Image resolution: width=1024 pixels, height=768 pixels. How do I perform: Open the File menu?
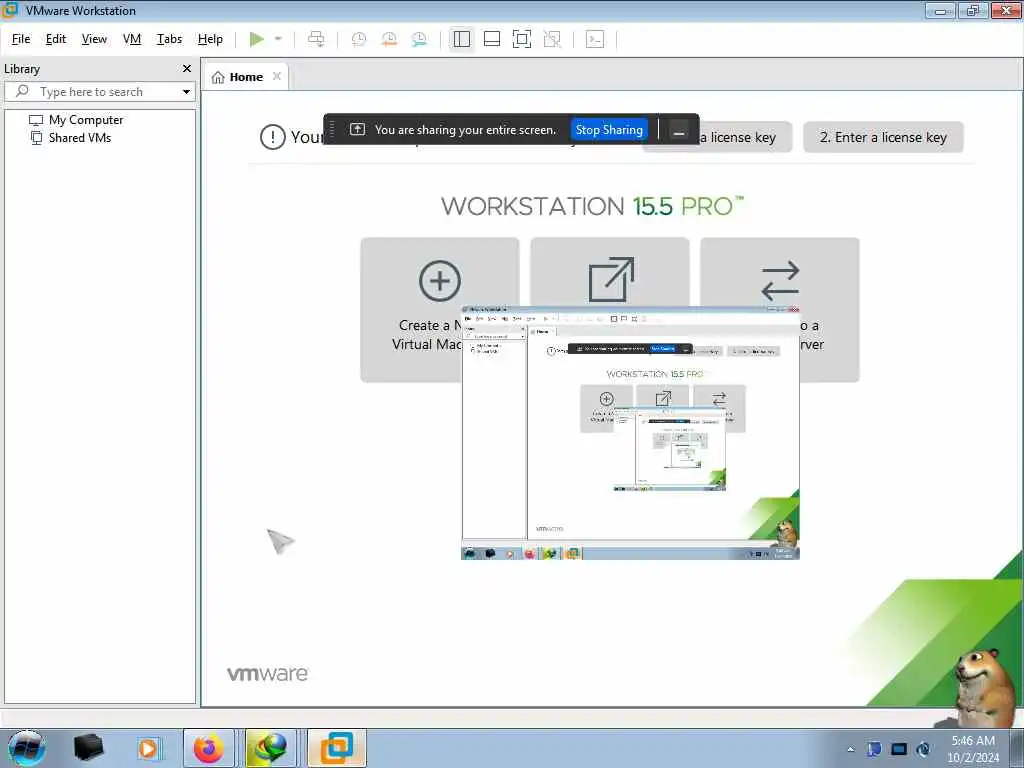pyautogui.click(x=21, y=39)
